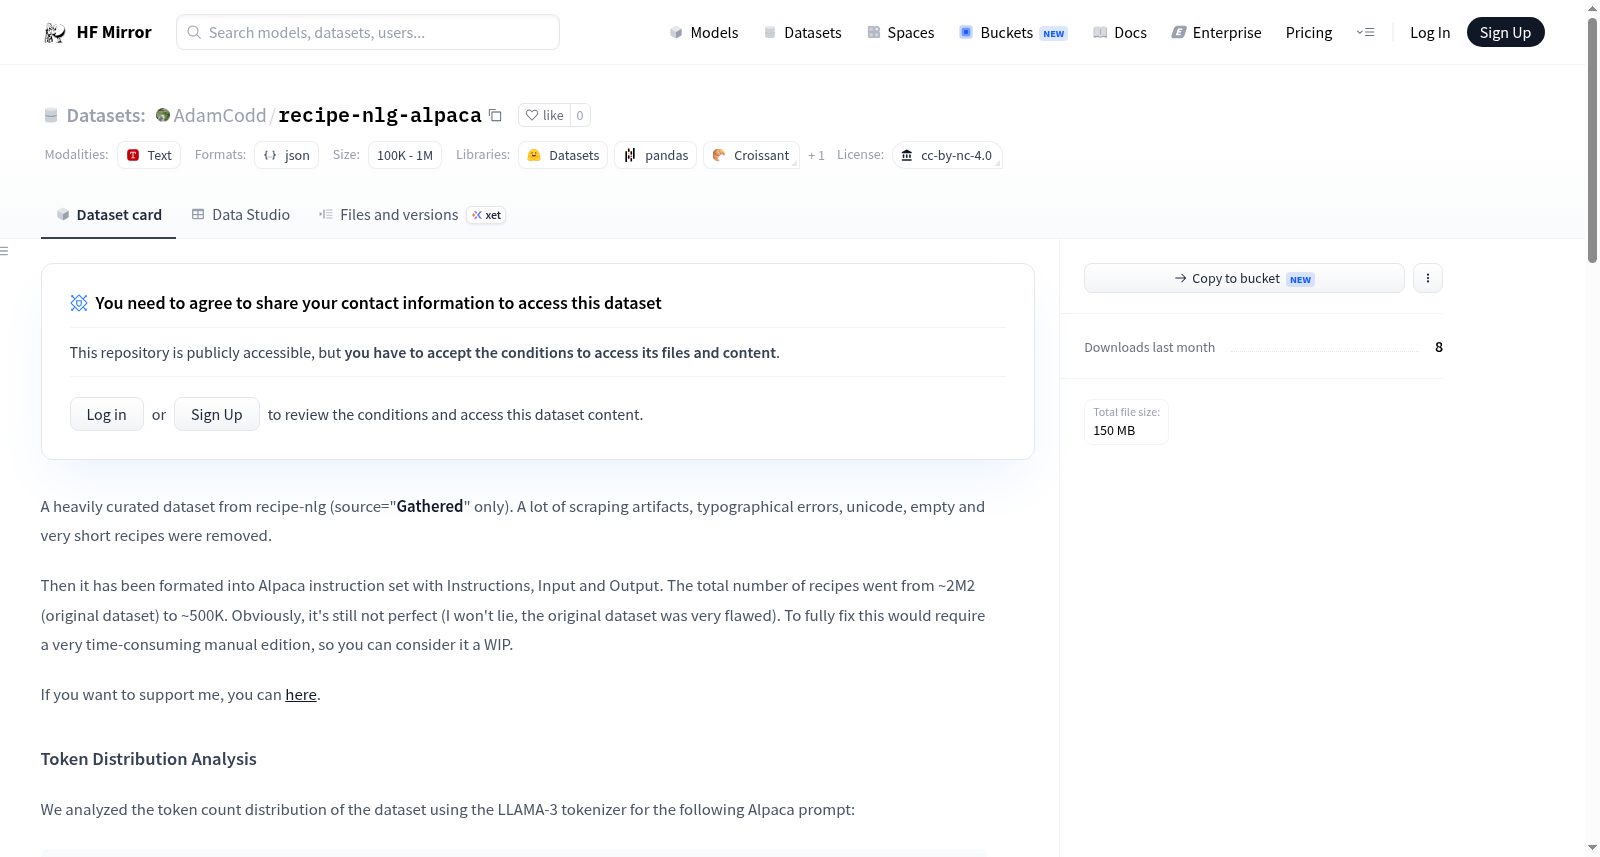Click the Sign Up header button
Screen dimensions: 1600x857
point(1505,33)
